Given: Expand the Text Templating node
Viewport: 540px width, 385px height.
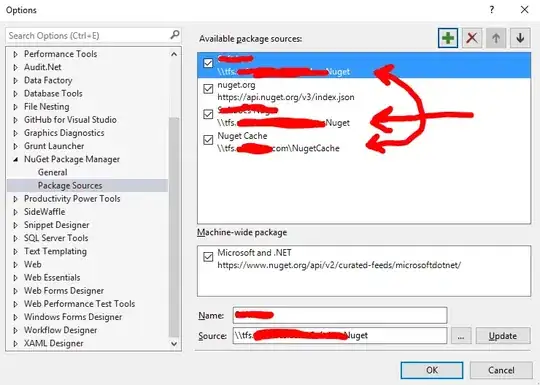Looking at the screenshot, I should click(x=15, y=251).
